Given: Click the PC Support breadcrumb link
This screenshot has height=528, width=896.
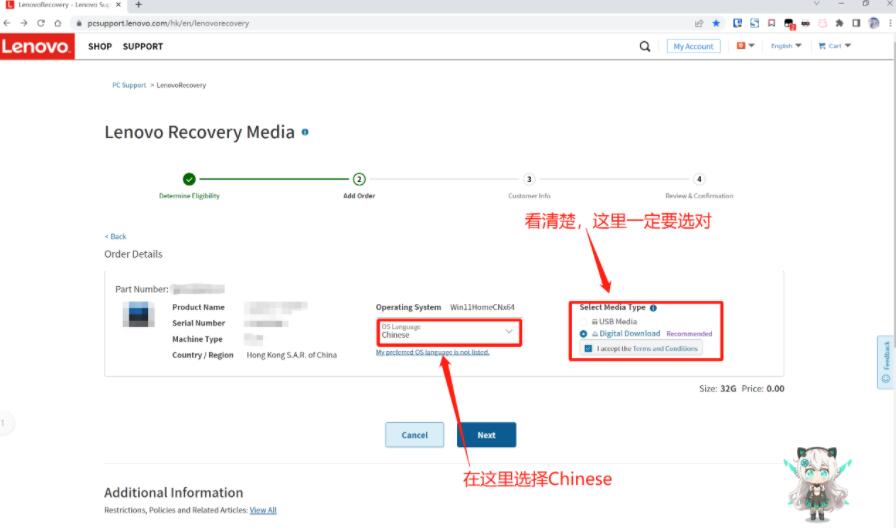Looking at the screenshot, I should (x=129, y=85).
